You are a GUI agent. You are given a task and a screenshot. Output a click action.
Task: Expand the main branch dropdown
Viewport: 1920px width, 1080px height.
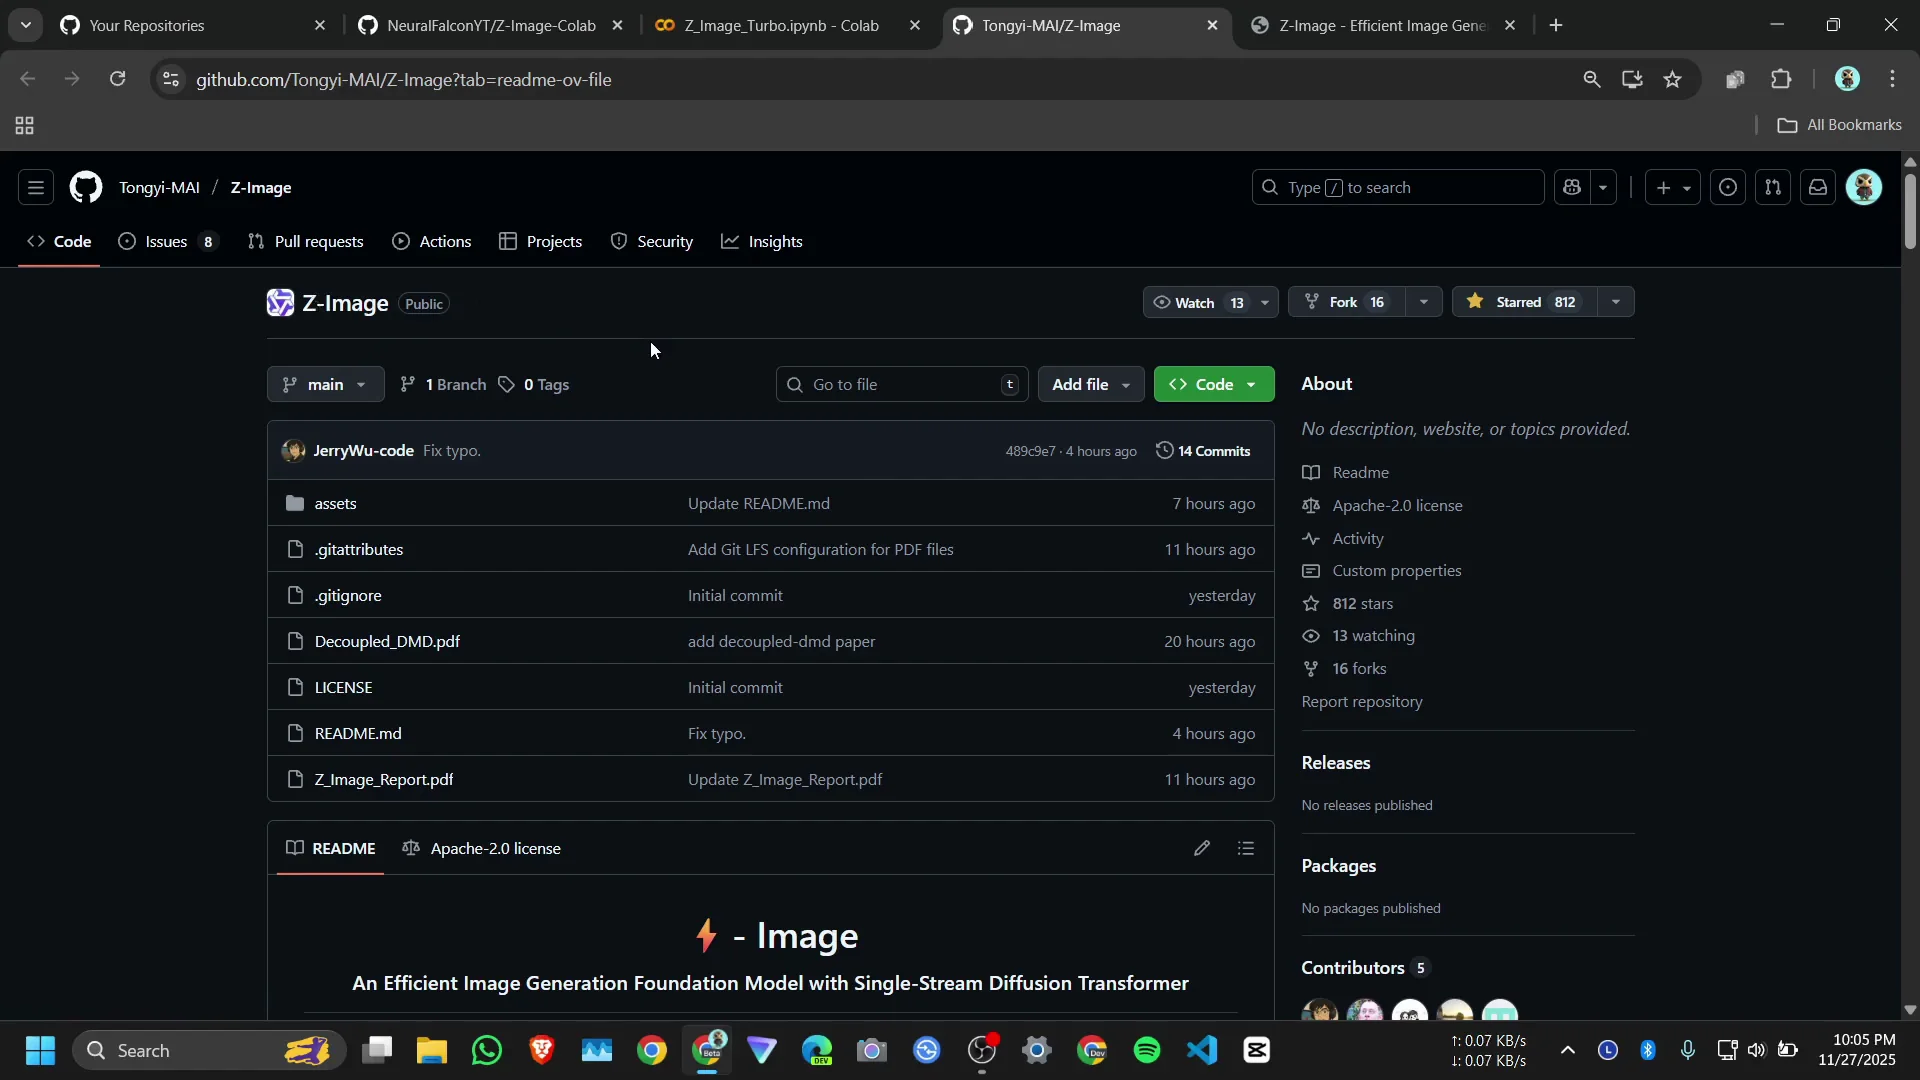[x=325, y=385]
